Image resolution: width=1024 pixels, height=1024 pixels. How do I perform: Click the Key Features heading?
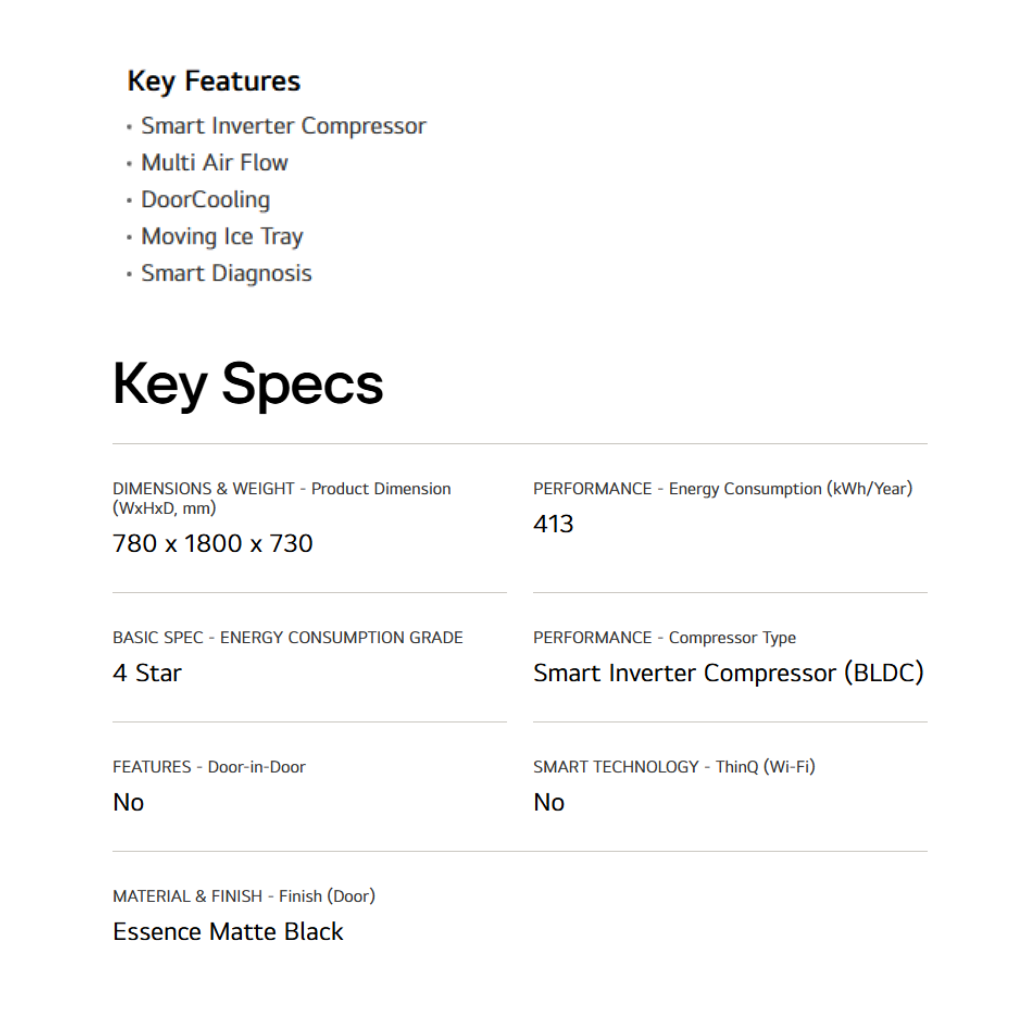(213, 81)
